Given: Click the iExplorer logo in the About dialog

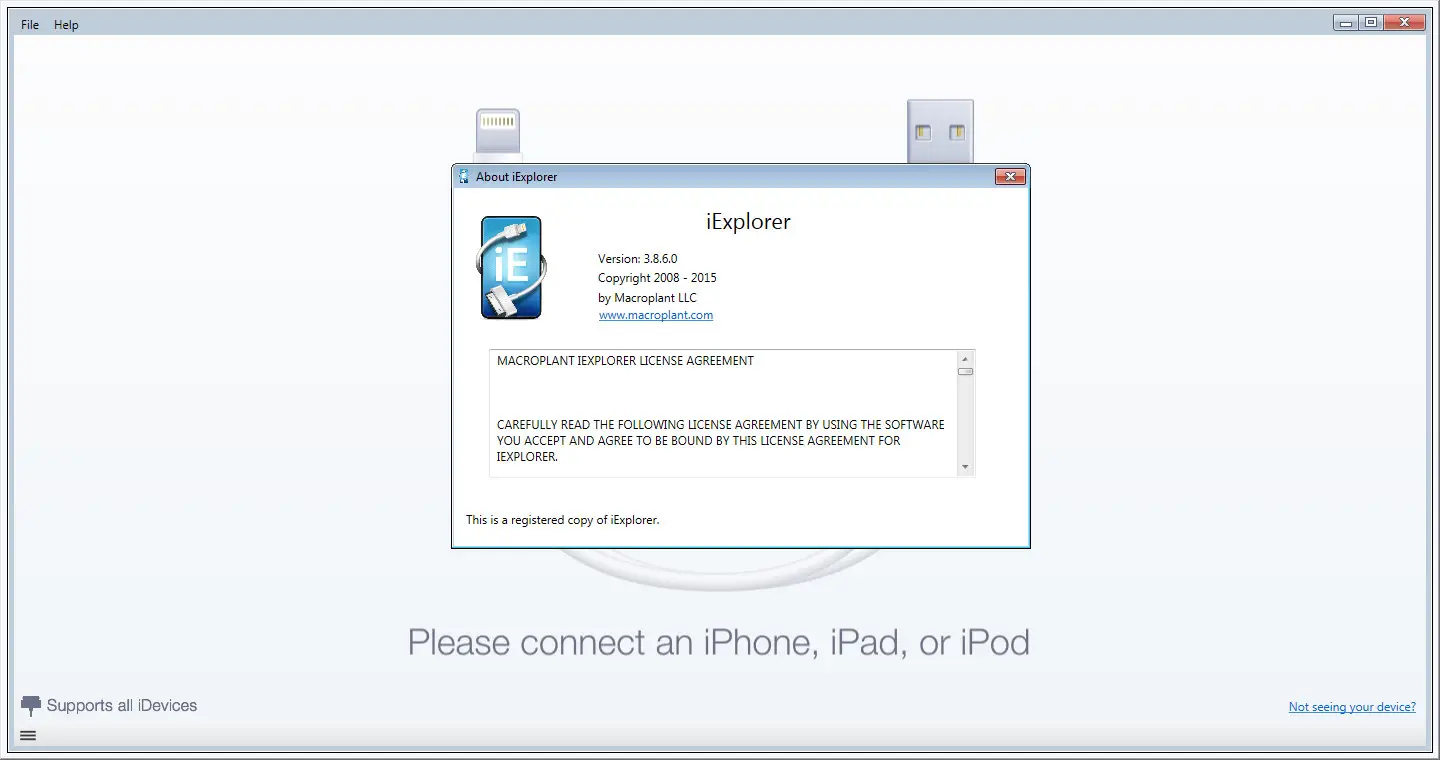Looking at the screenshot, I should 511,267.
